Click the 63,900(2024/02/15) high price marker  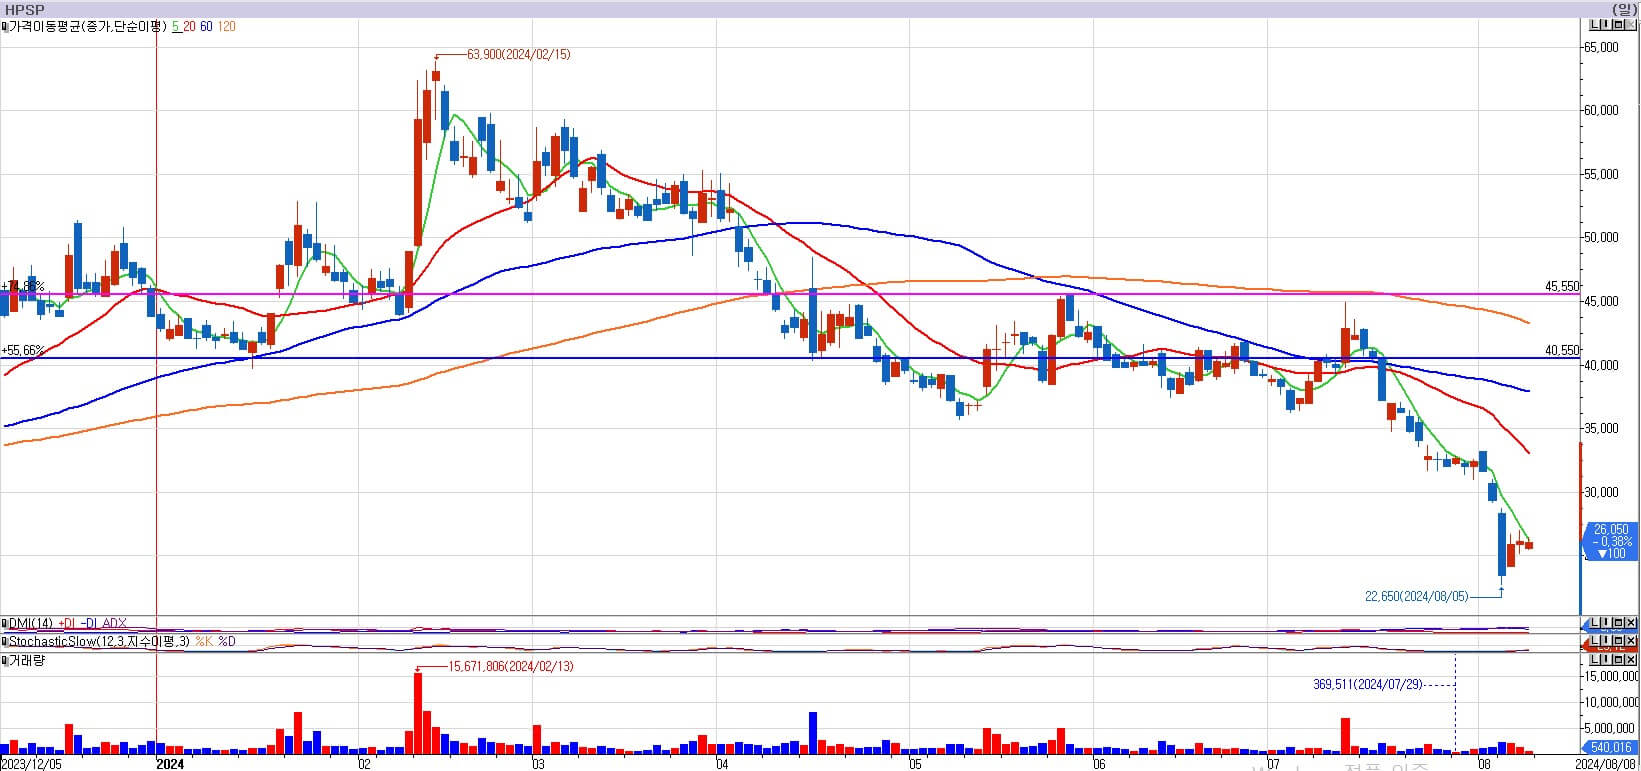click(x=518, y=54)
